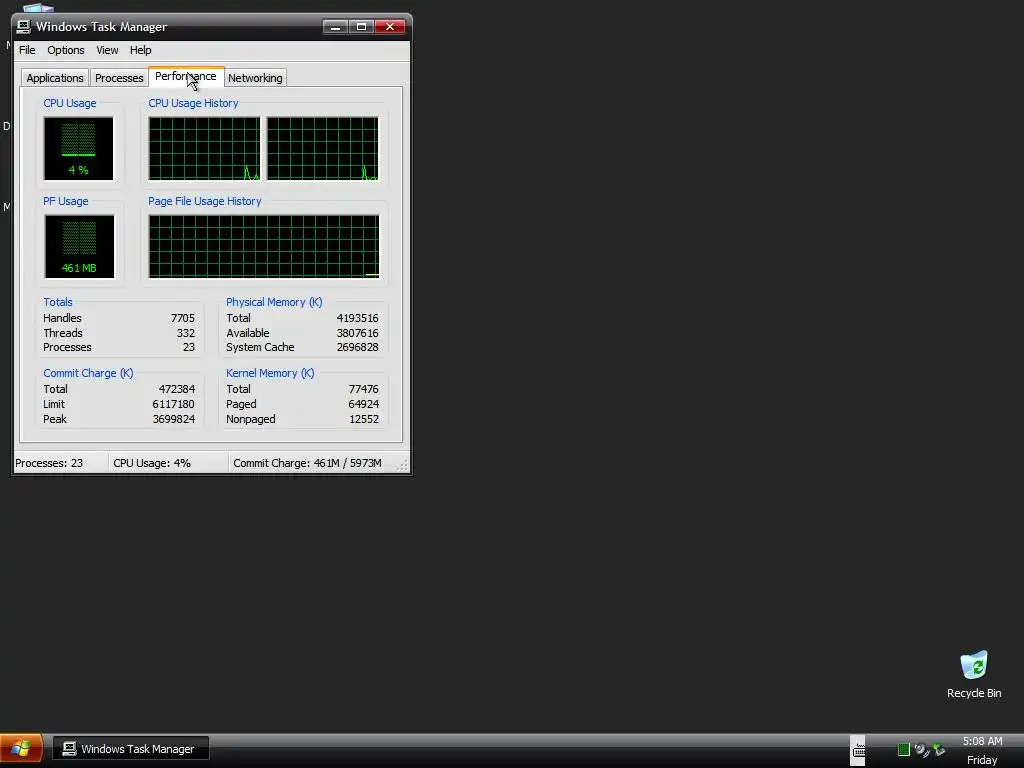Image resolution: width=1024 pixels, height=768 pixels.
Task: Click Kernel Memory Total value 77476
Action: pyautogui.click(x=363, y=389)
